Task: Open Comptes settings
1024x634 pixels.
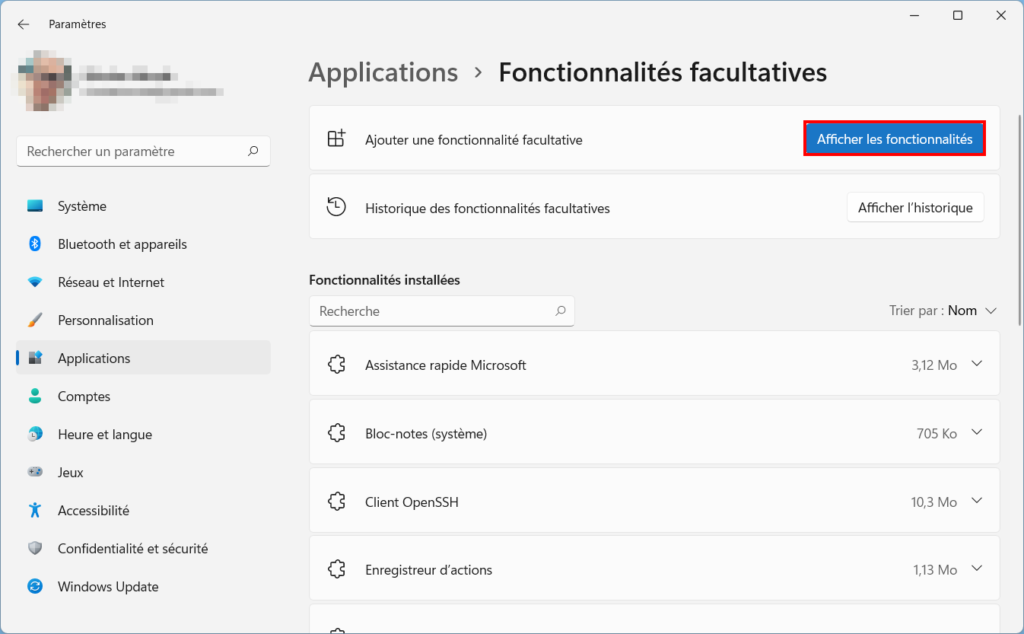Action: point(143,396)
